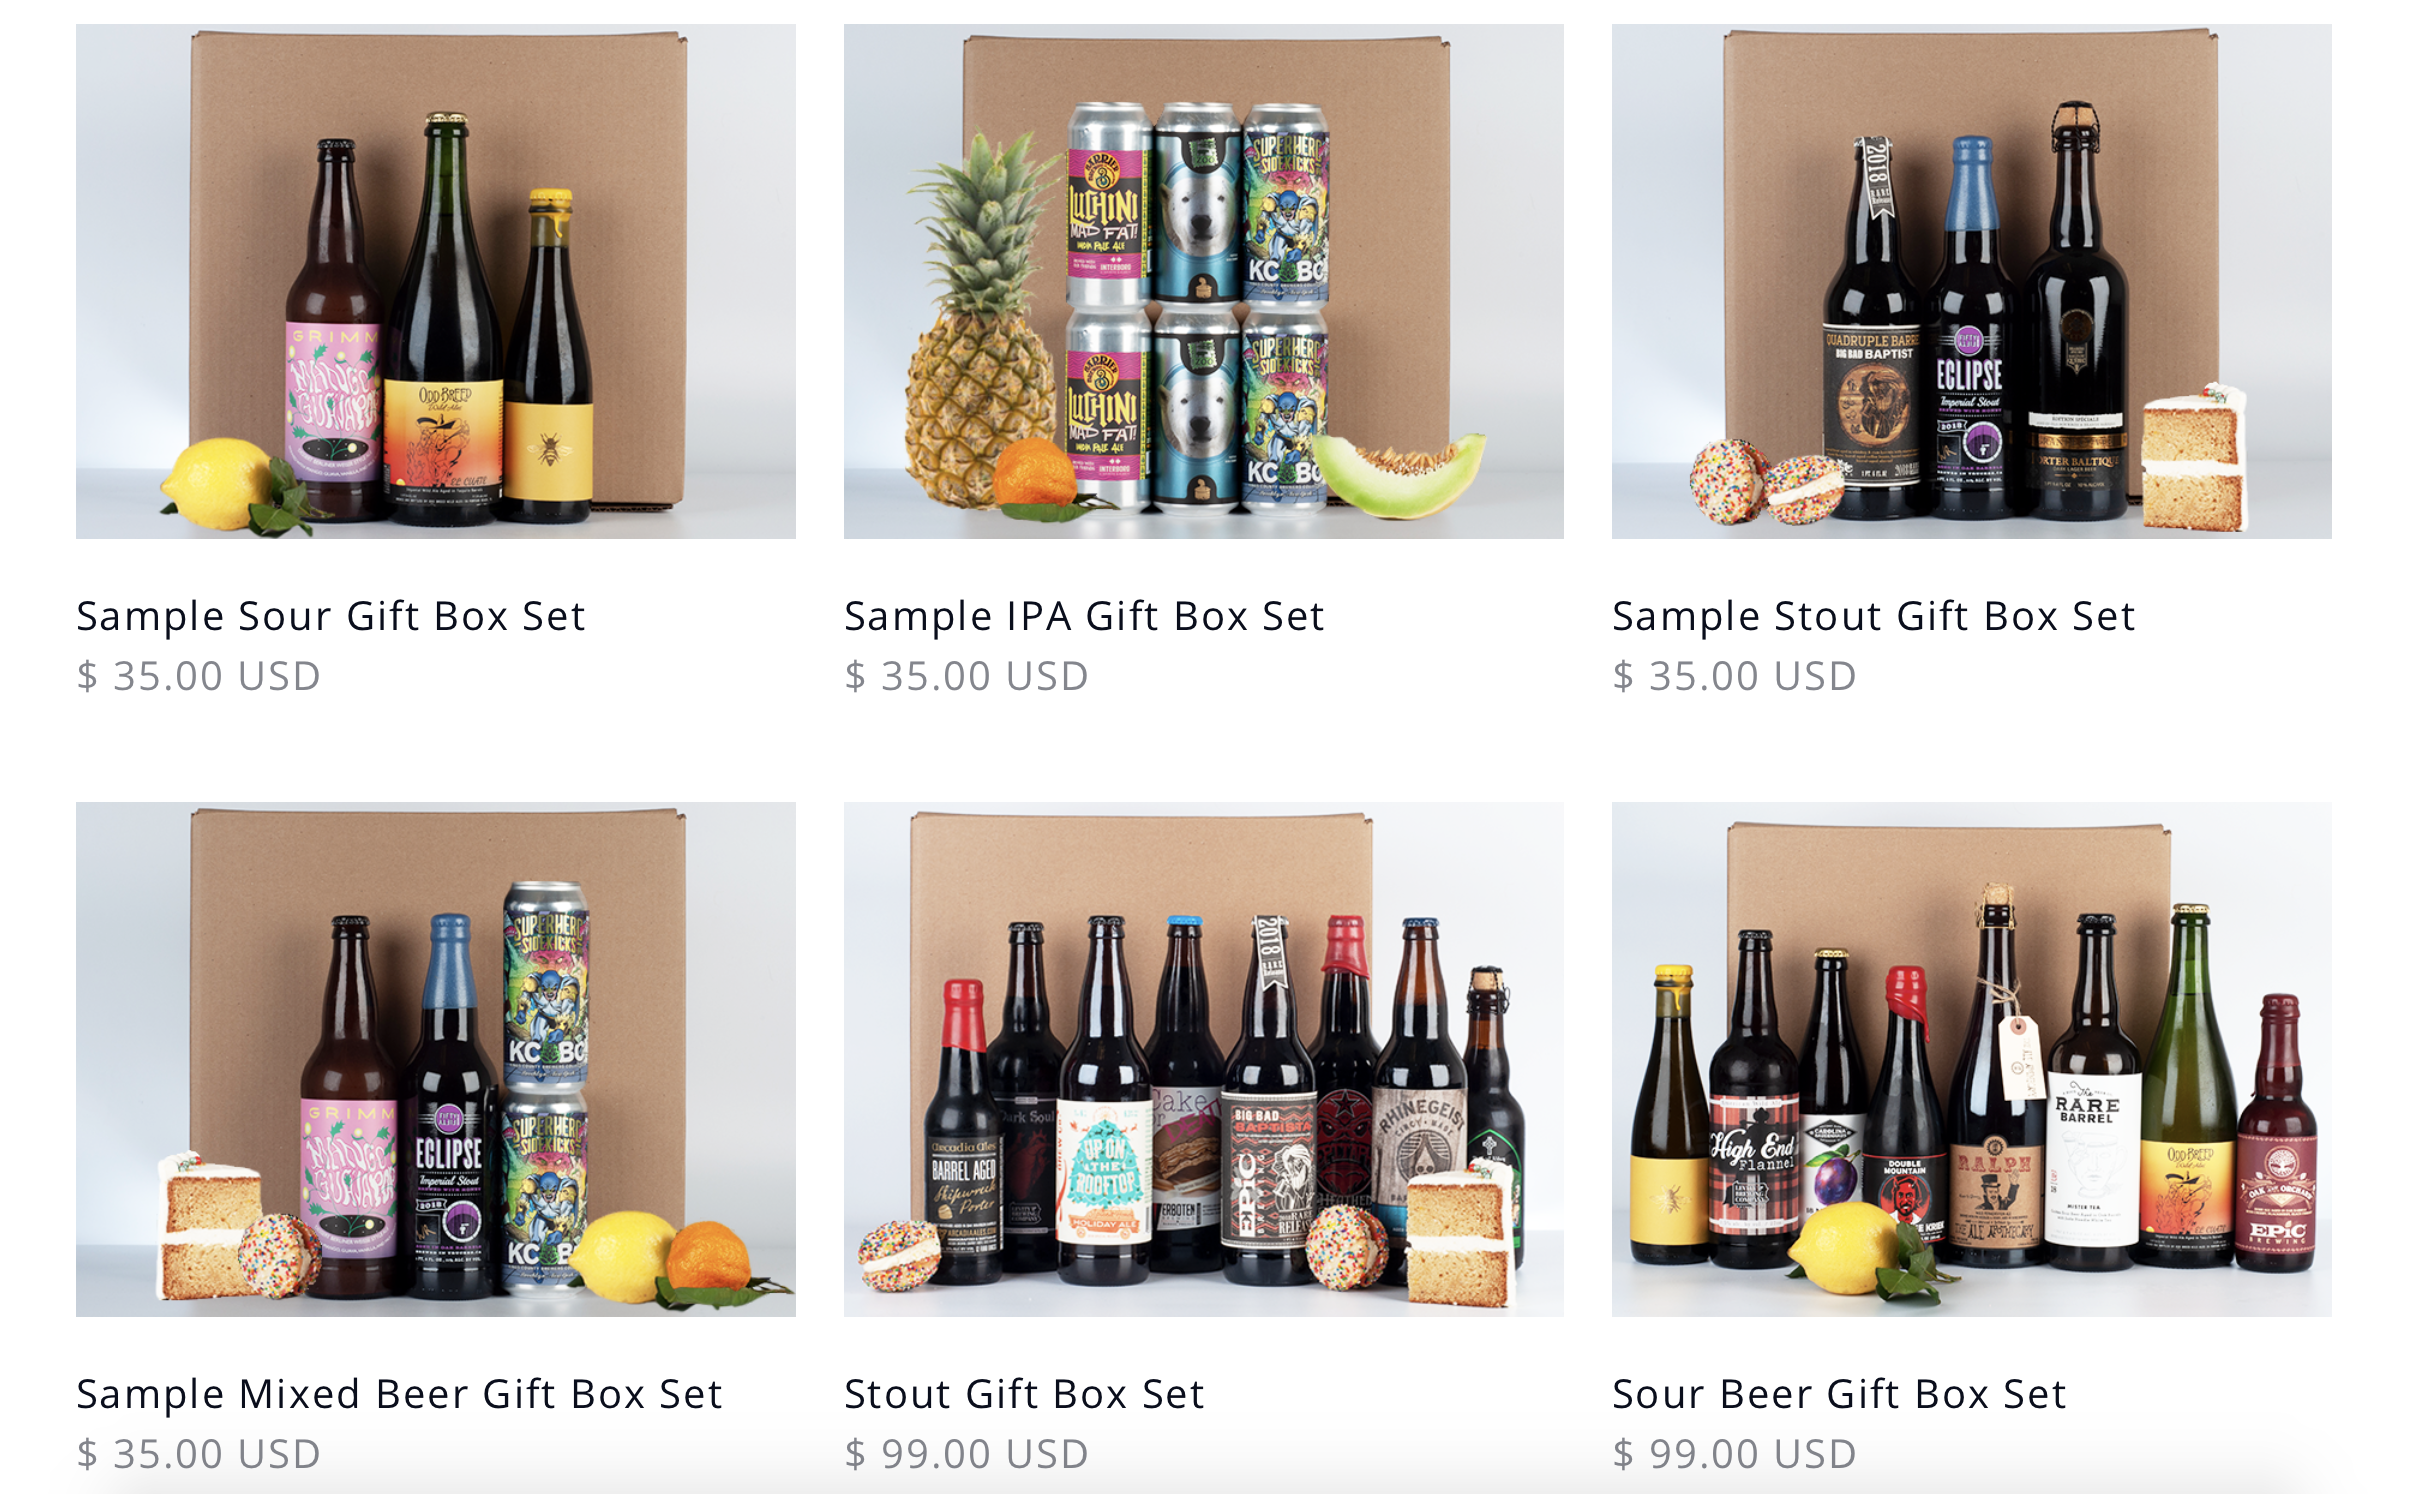The image size is (2420, 1494).
Task: Click the Sample Sour Gift Box Set title
Action: 331,617
